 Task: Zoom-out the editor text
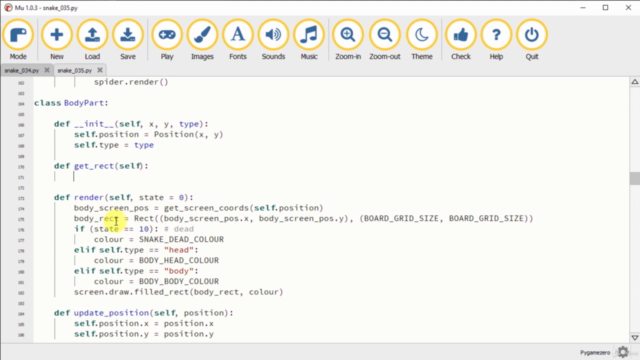pyautogui.click(x=385, y=40)
